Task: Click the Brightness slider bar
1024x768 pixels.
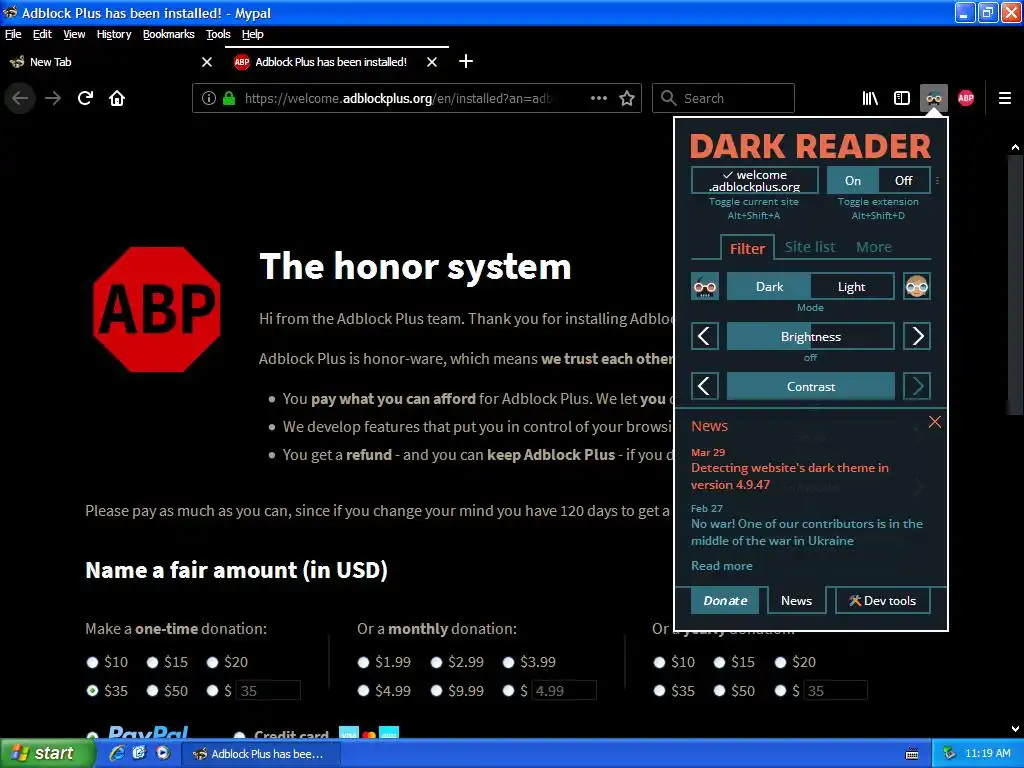Action: click(x=810, y=336)
